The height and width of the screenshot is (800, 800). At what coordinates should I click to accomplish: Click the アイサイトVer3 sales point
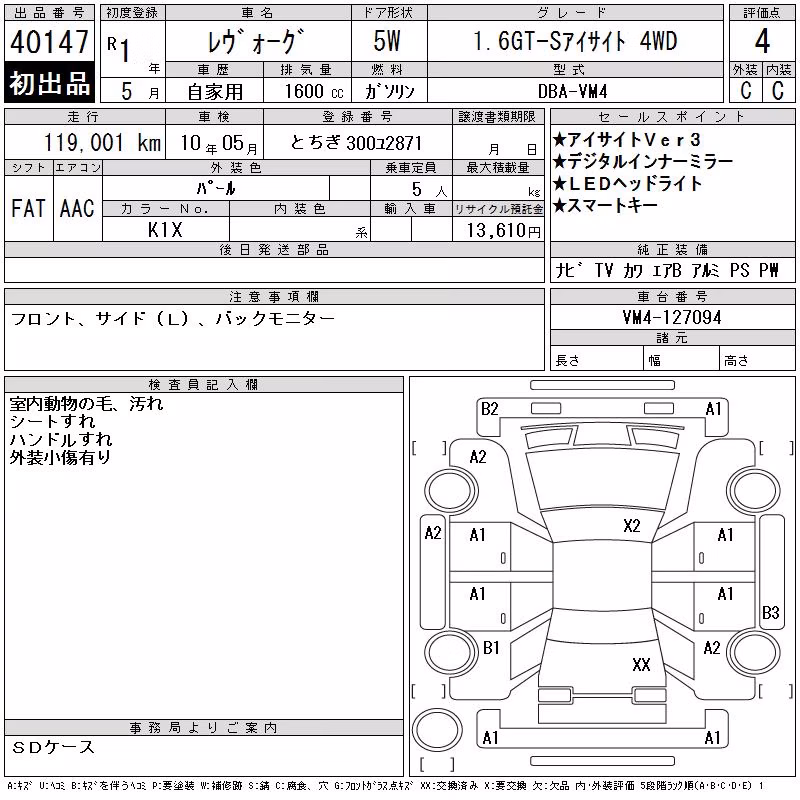(627, 139)
